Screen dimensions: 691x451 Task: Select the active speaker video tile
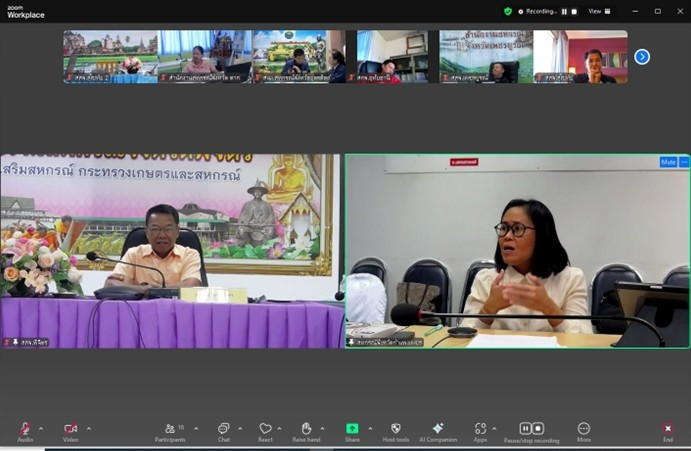(517, 251)
